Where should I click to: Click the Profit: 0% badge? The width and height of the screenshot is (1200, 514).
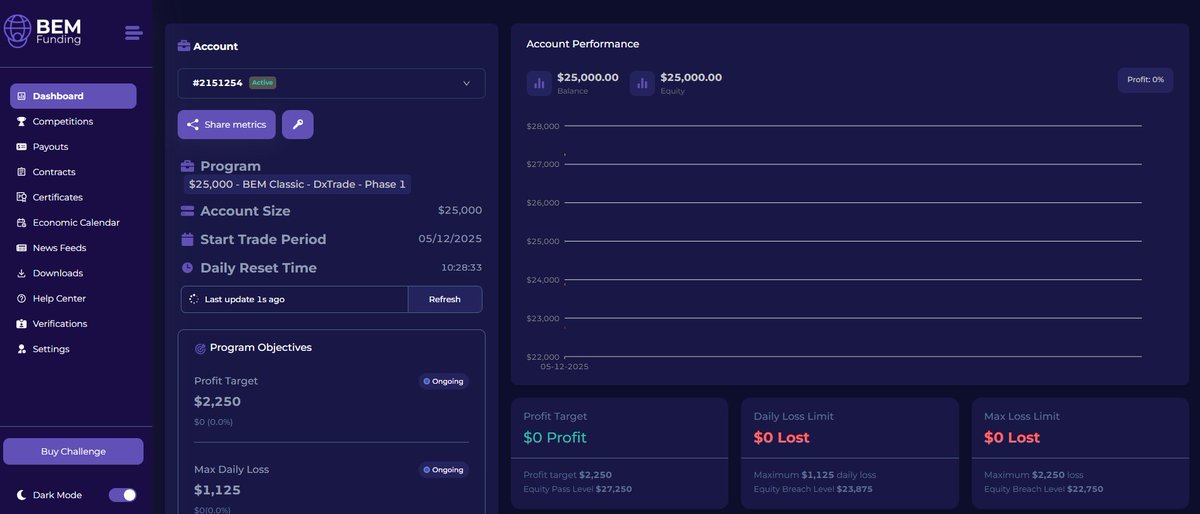point(1145,80)
